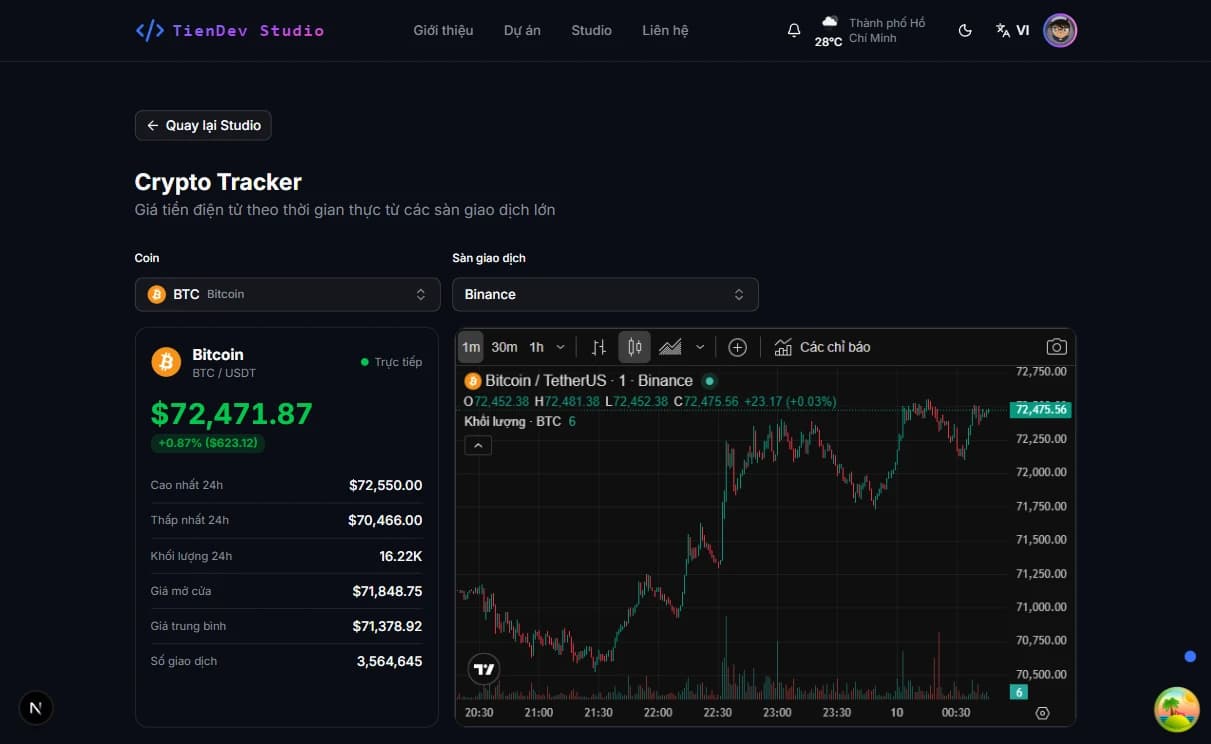Expand the time interval dropdown arrow
This screenshot has height=744, width=1211.
tap(560, 347)
